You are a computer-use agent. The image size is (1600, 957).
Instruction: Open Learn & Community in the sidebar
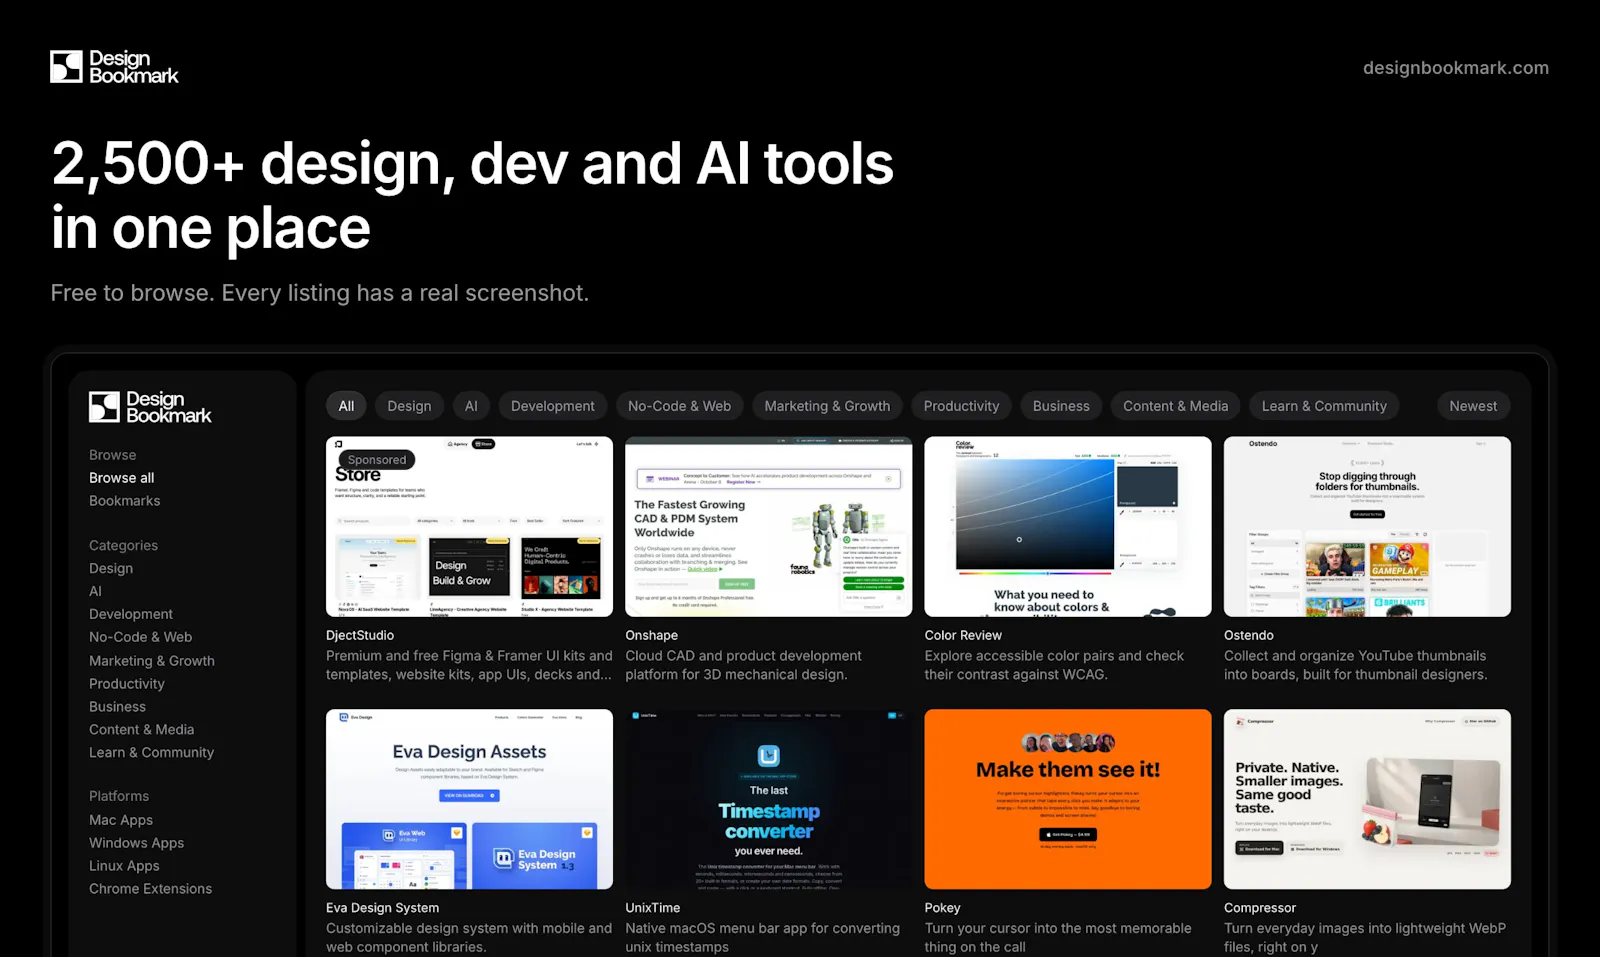(151, 753)
